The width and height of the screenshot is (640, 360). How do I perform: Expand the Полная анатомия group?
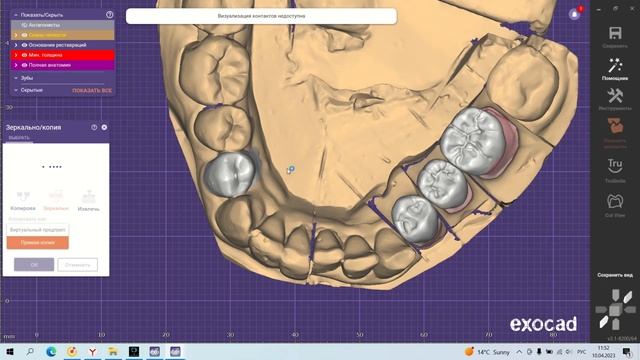[16, 65]
